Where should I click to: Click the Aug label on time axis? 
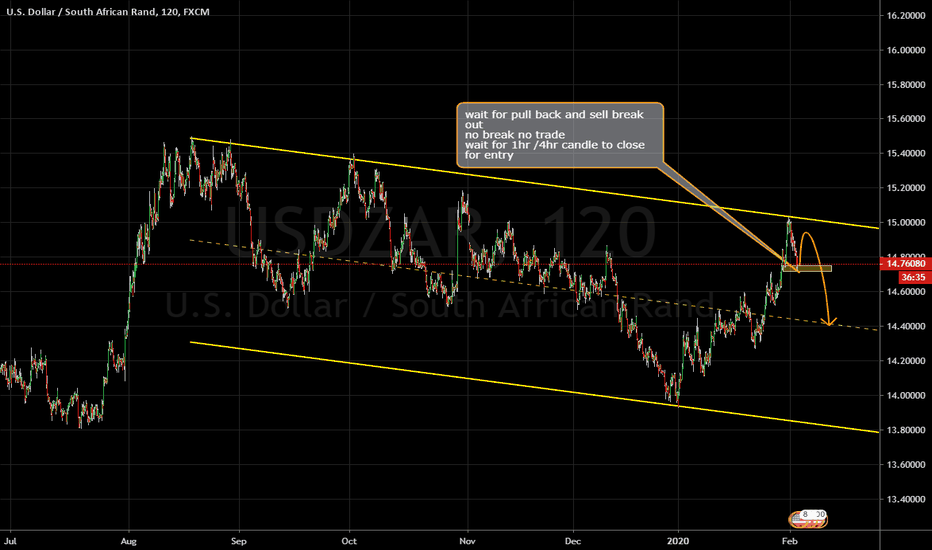point(128,541)
